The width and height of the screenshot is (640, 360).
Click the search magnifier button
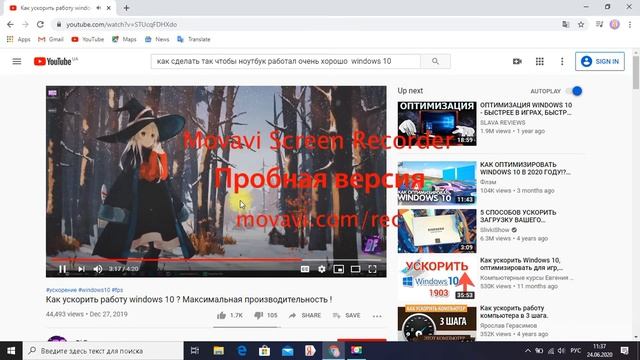pos(436,61)
